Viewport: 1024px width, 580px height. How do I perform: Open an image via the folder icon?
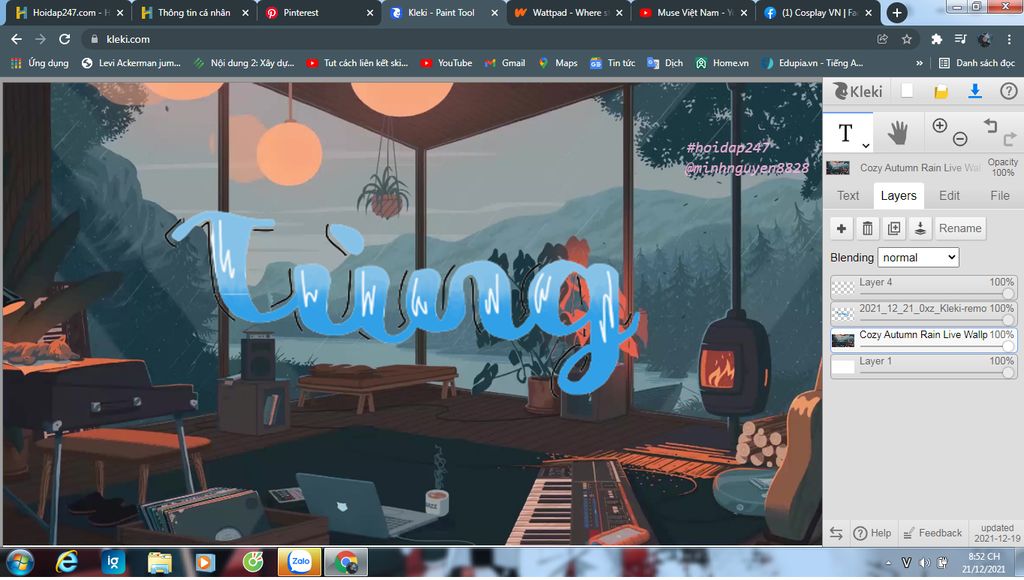tap(941, 91)
